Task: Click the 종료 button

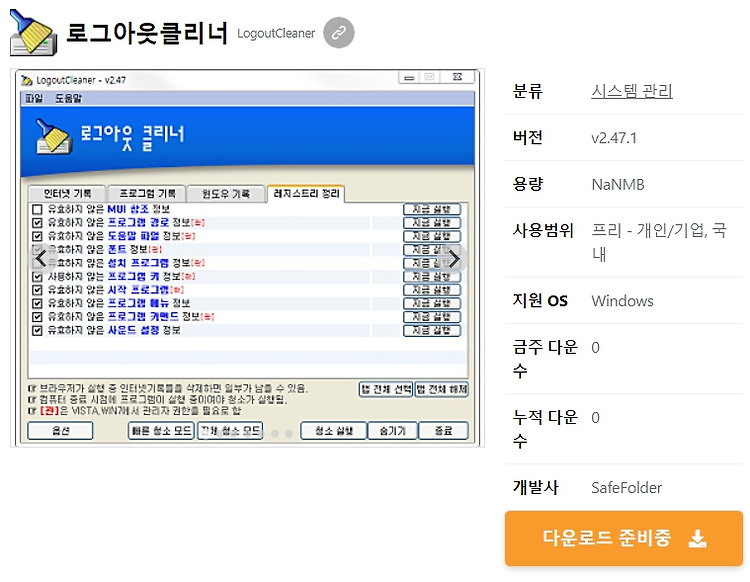Action: click(x=443, y=430)
